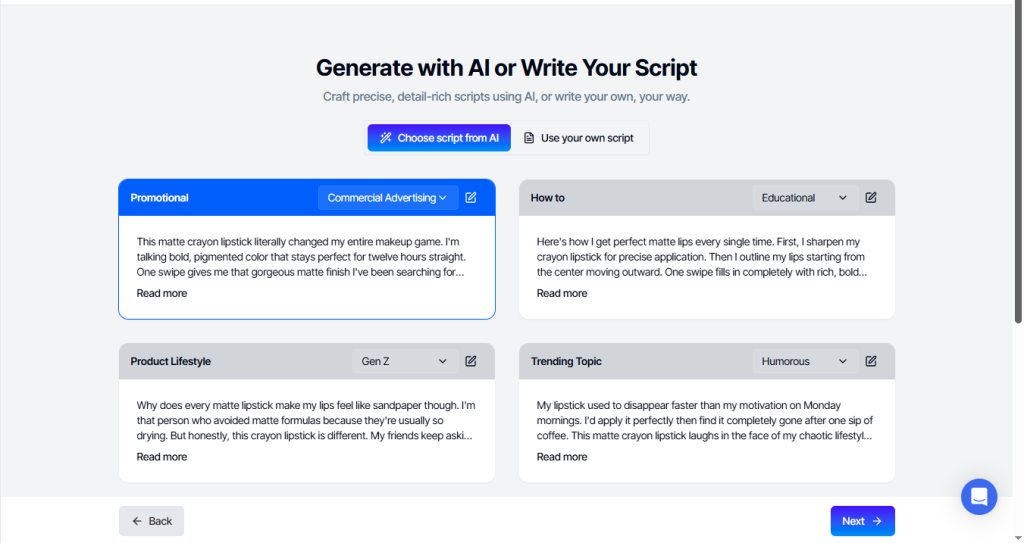Edit the Product Lifestyle script via pencil icon
The height and width of the screenshot is (543, 1024).
(471, 361)
